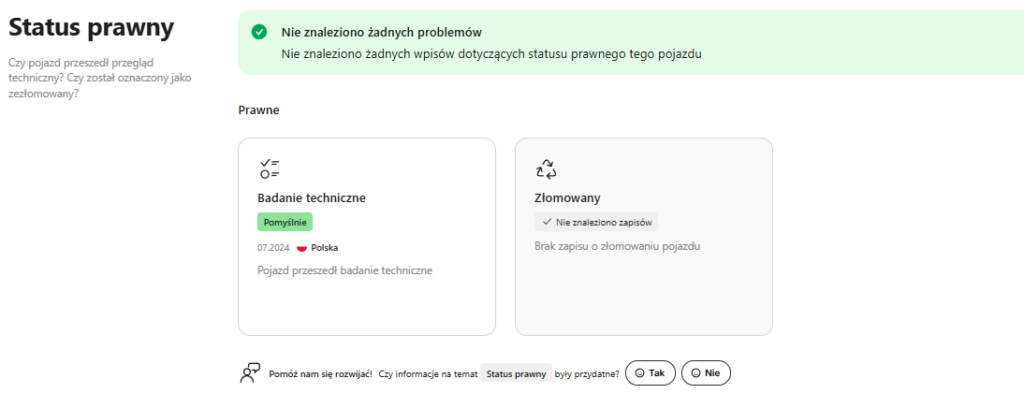Click the '07.2024' inspection date
Viewport: 1024px width, 408px height.
273,247
